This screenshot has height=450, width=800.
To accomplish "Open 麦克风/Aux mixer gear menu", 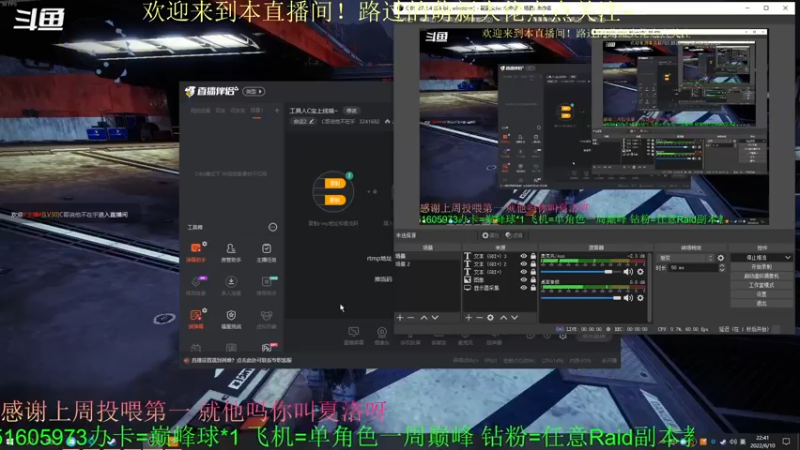I will coord(640,272).
